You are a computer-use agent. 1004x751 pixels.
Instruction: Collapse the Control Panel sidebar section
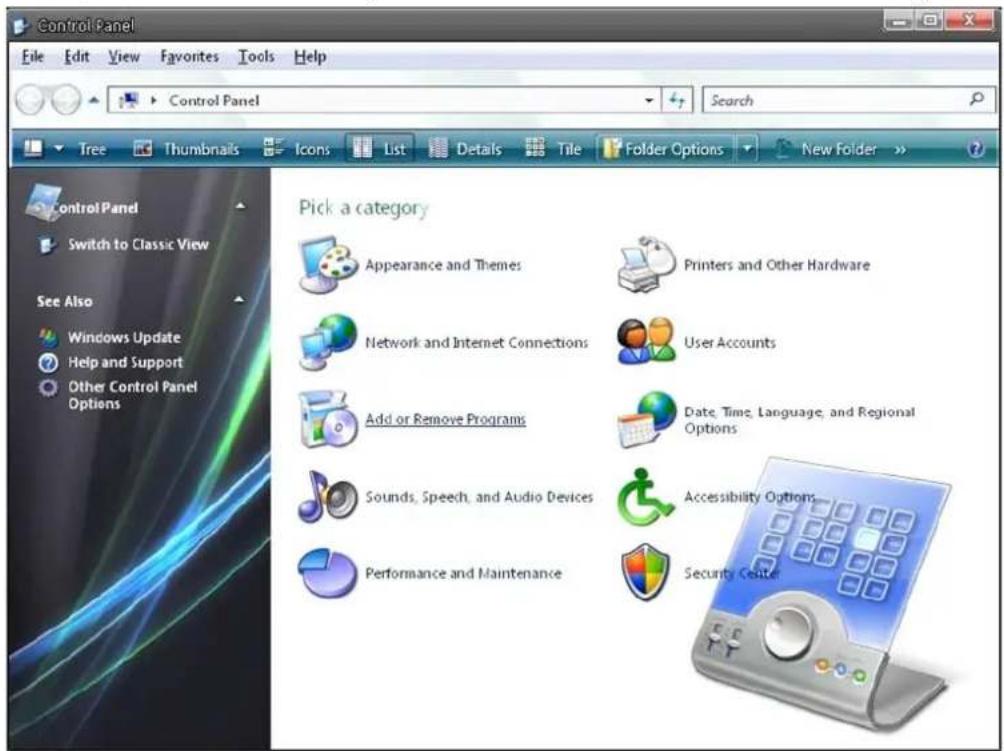(x=240, y=206)
